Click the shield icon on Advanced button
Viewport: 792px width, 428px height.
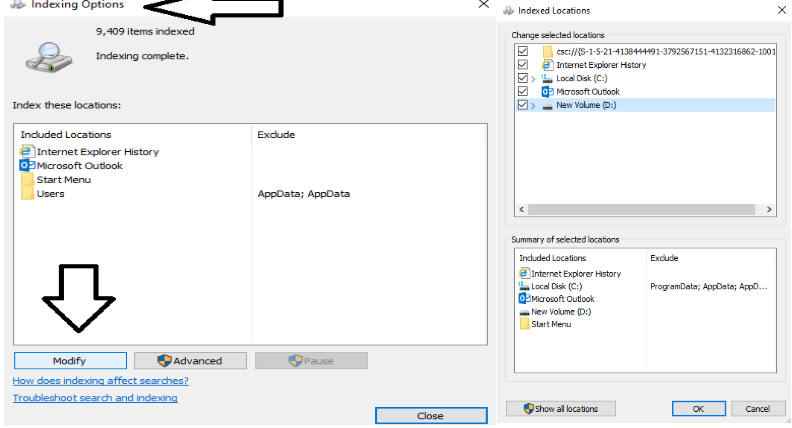tap(164, 360)
